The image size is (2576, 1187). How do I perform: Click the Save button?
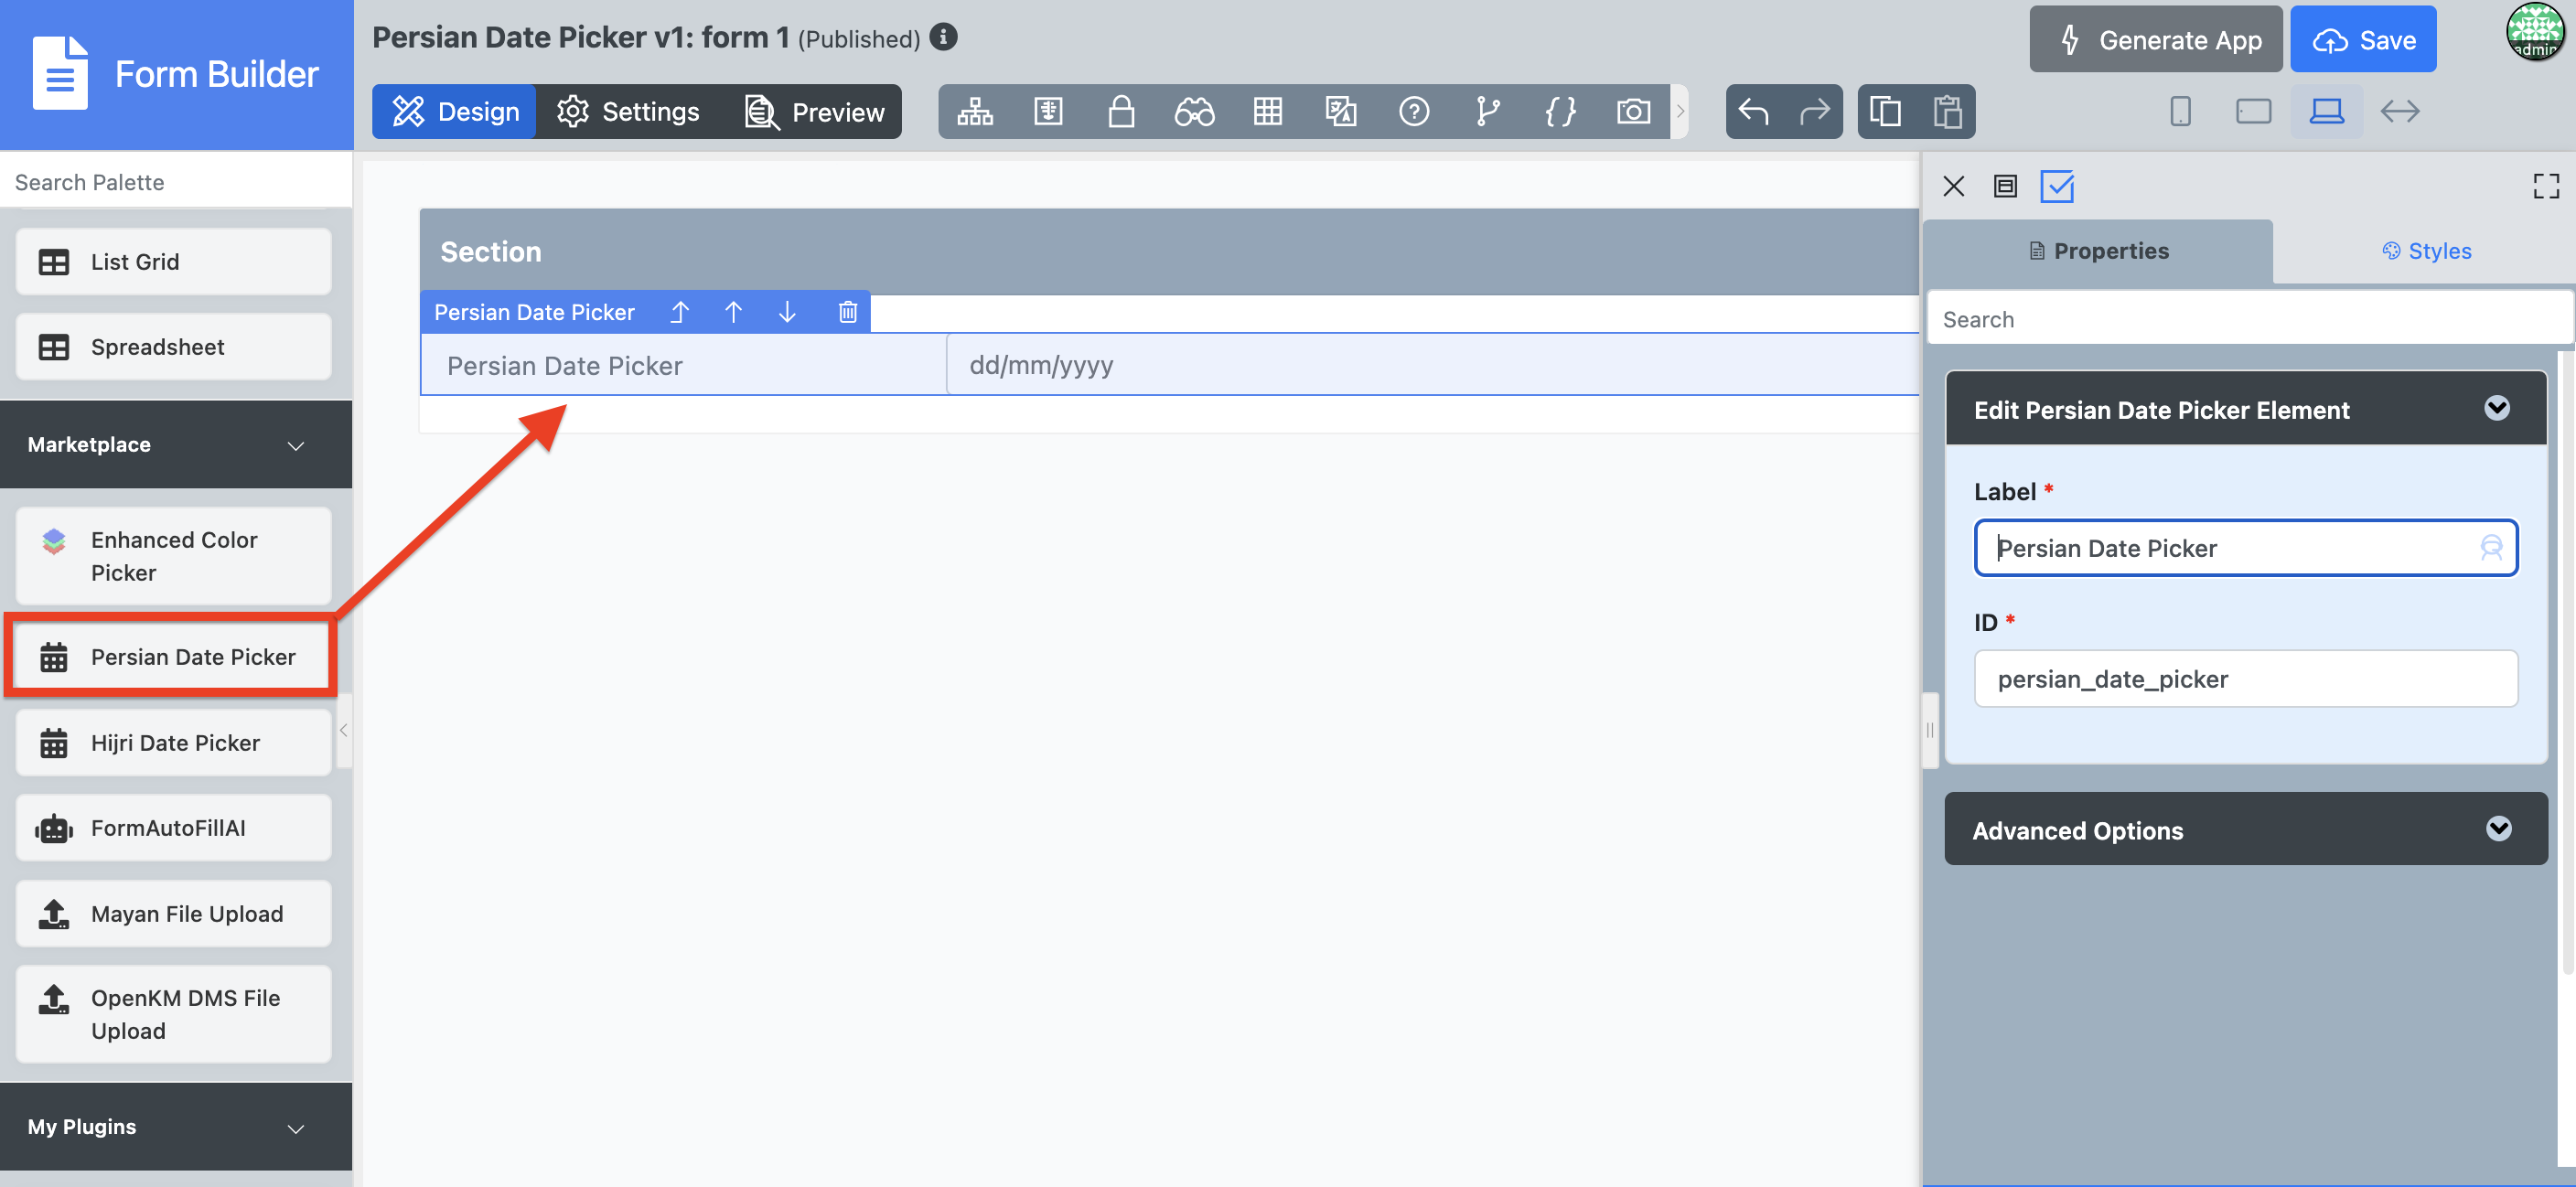2363,40
